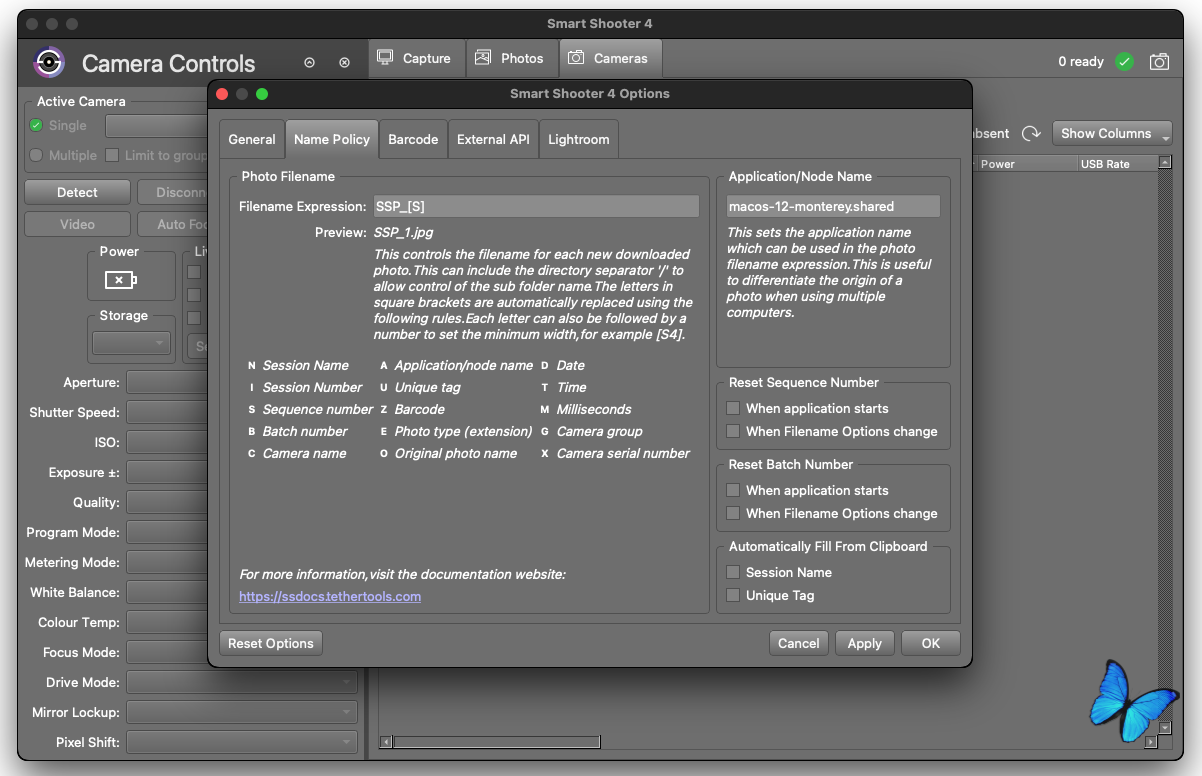
Task: Close the Camera Controls panel
Action: [345, 62]
